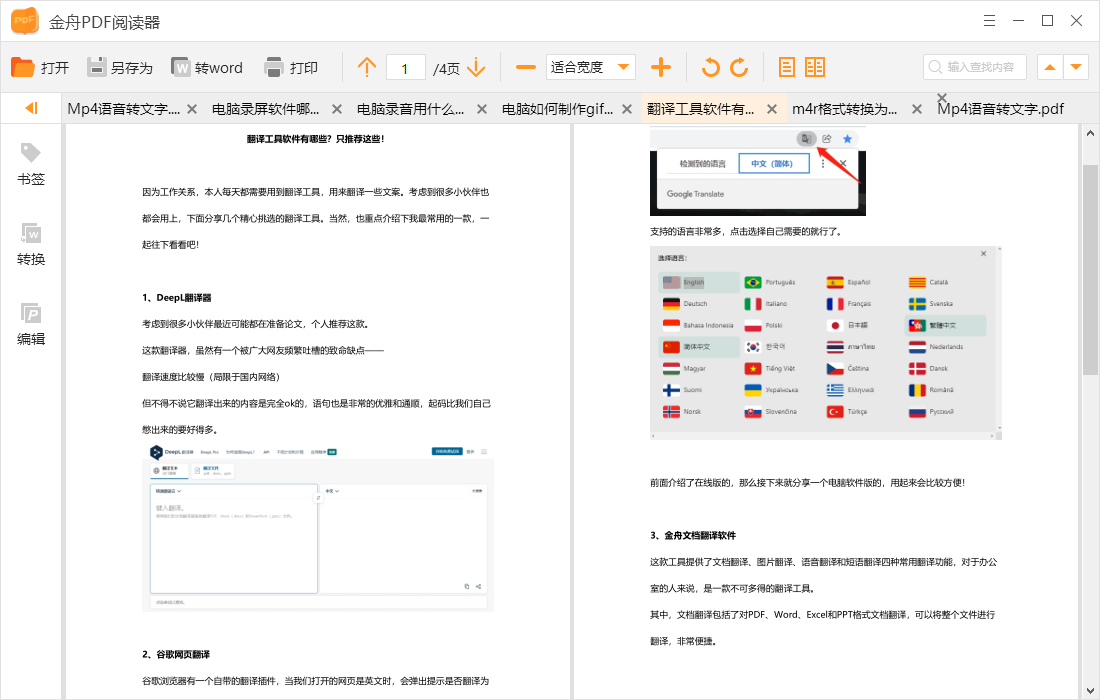This screenshot has height=700, width=1100.
Task: Open the 书签 bookmark panel
Action: [x=31, y=165]
